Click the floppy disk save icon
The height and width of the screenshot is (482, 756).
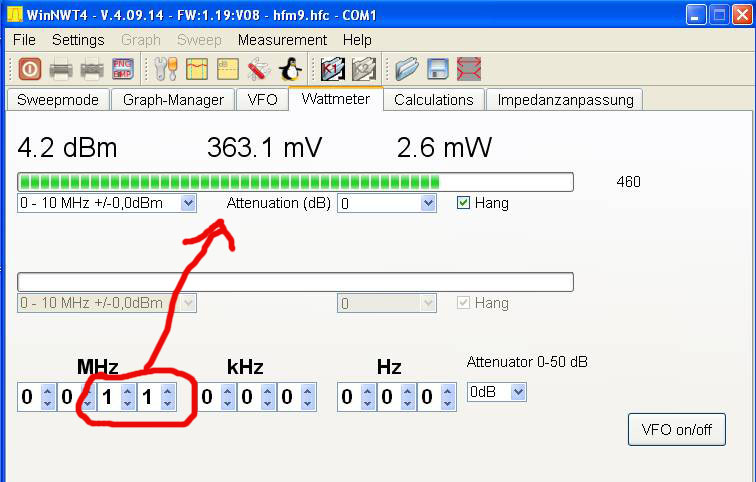coord(437,69)
